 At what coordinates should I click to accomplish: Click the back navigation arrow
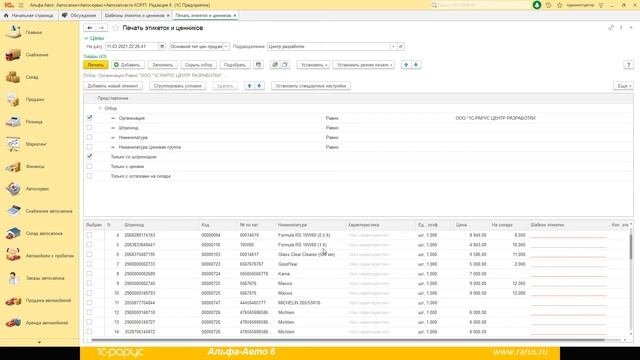coord(90,28)
